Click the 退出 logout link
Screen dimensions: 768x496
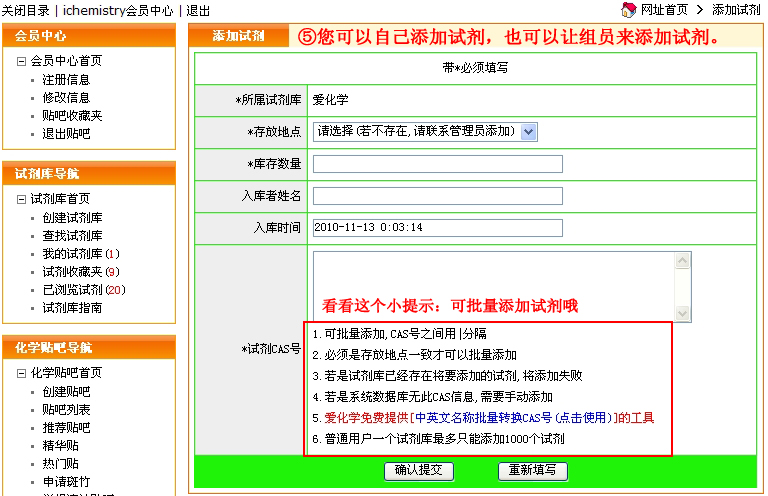(x=198, y=9)
